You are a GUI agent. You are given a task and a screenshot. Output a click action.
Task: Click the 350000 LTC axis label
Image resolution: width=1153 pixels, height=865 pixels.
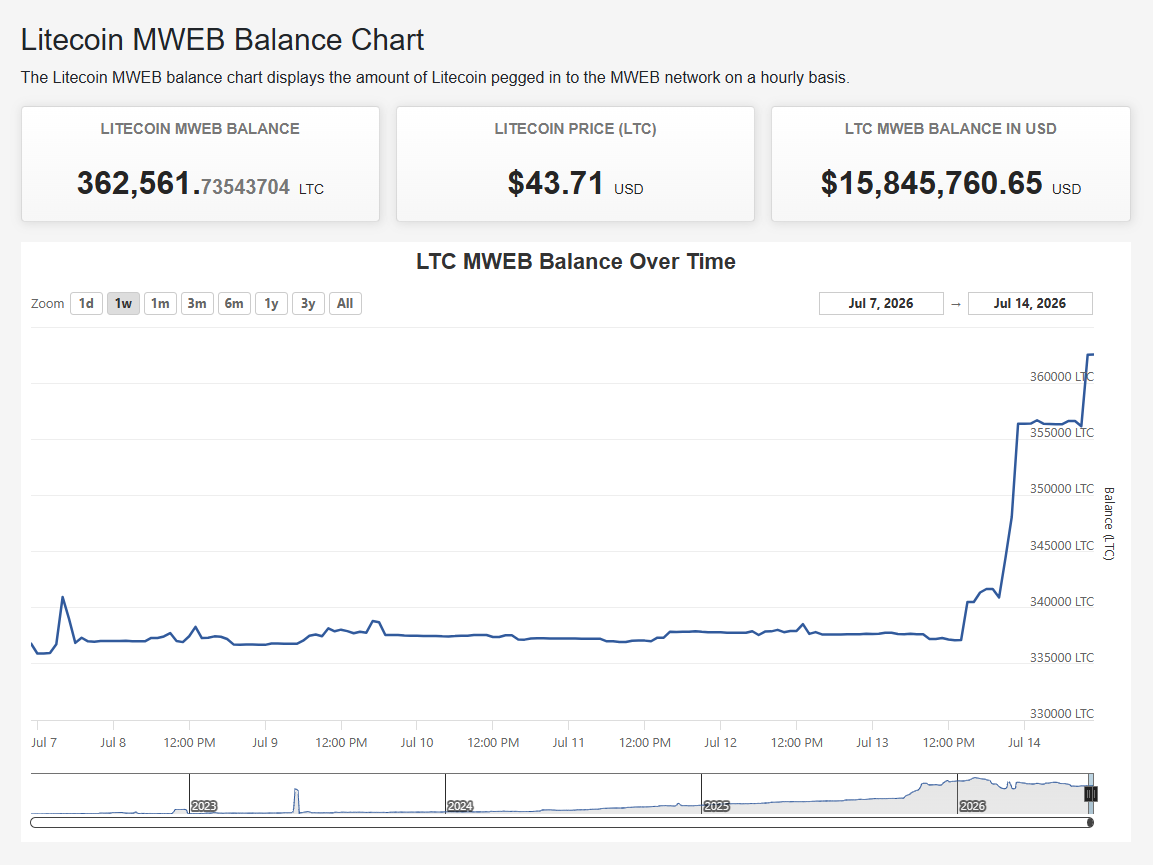(x=1062, y=488)
